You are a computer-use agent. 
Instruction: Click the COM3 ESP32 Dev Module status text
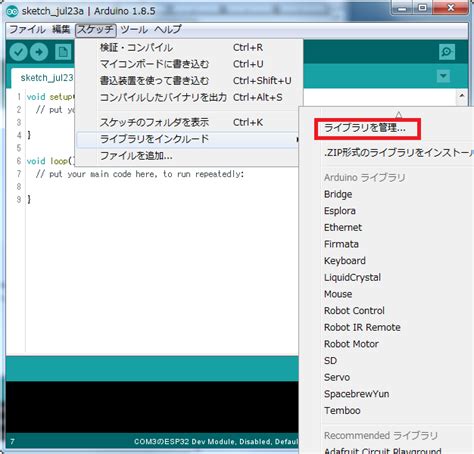(x=216, y=442)
